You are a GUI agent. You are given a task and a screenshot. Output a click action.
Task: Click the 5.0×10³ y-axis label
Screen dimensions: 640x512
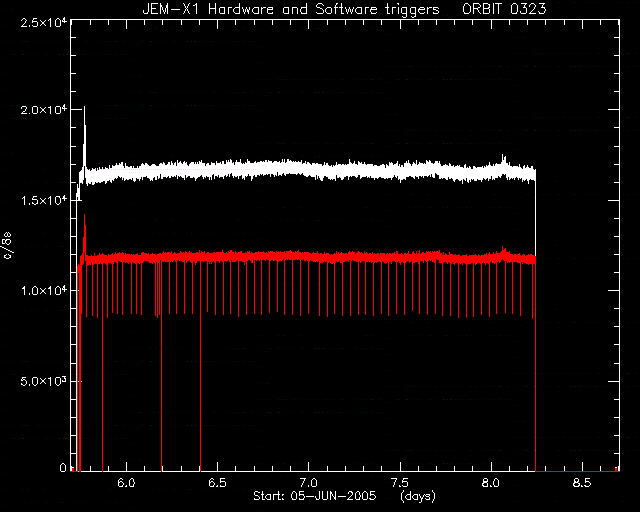[43, 381]
